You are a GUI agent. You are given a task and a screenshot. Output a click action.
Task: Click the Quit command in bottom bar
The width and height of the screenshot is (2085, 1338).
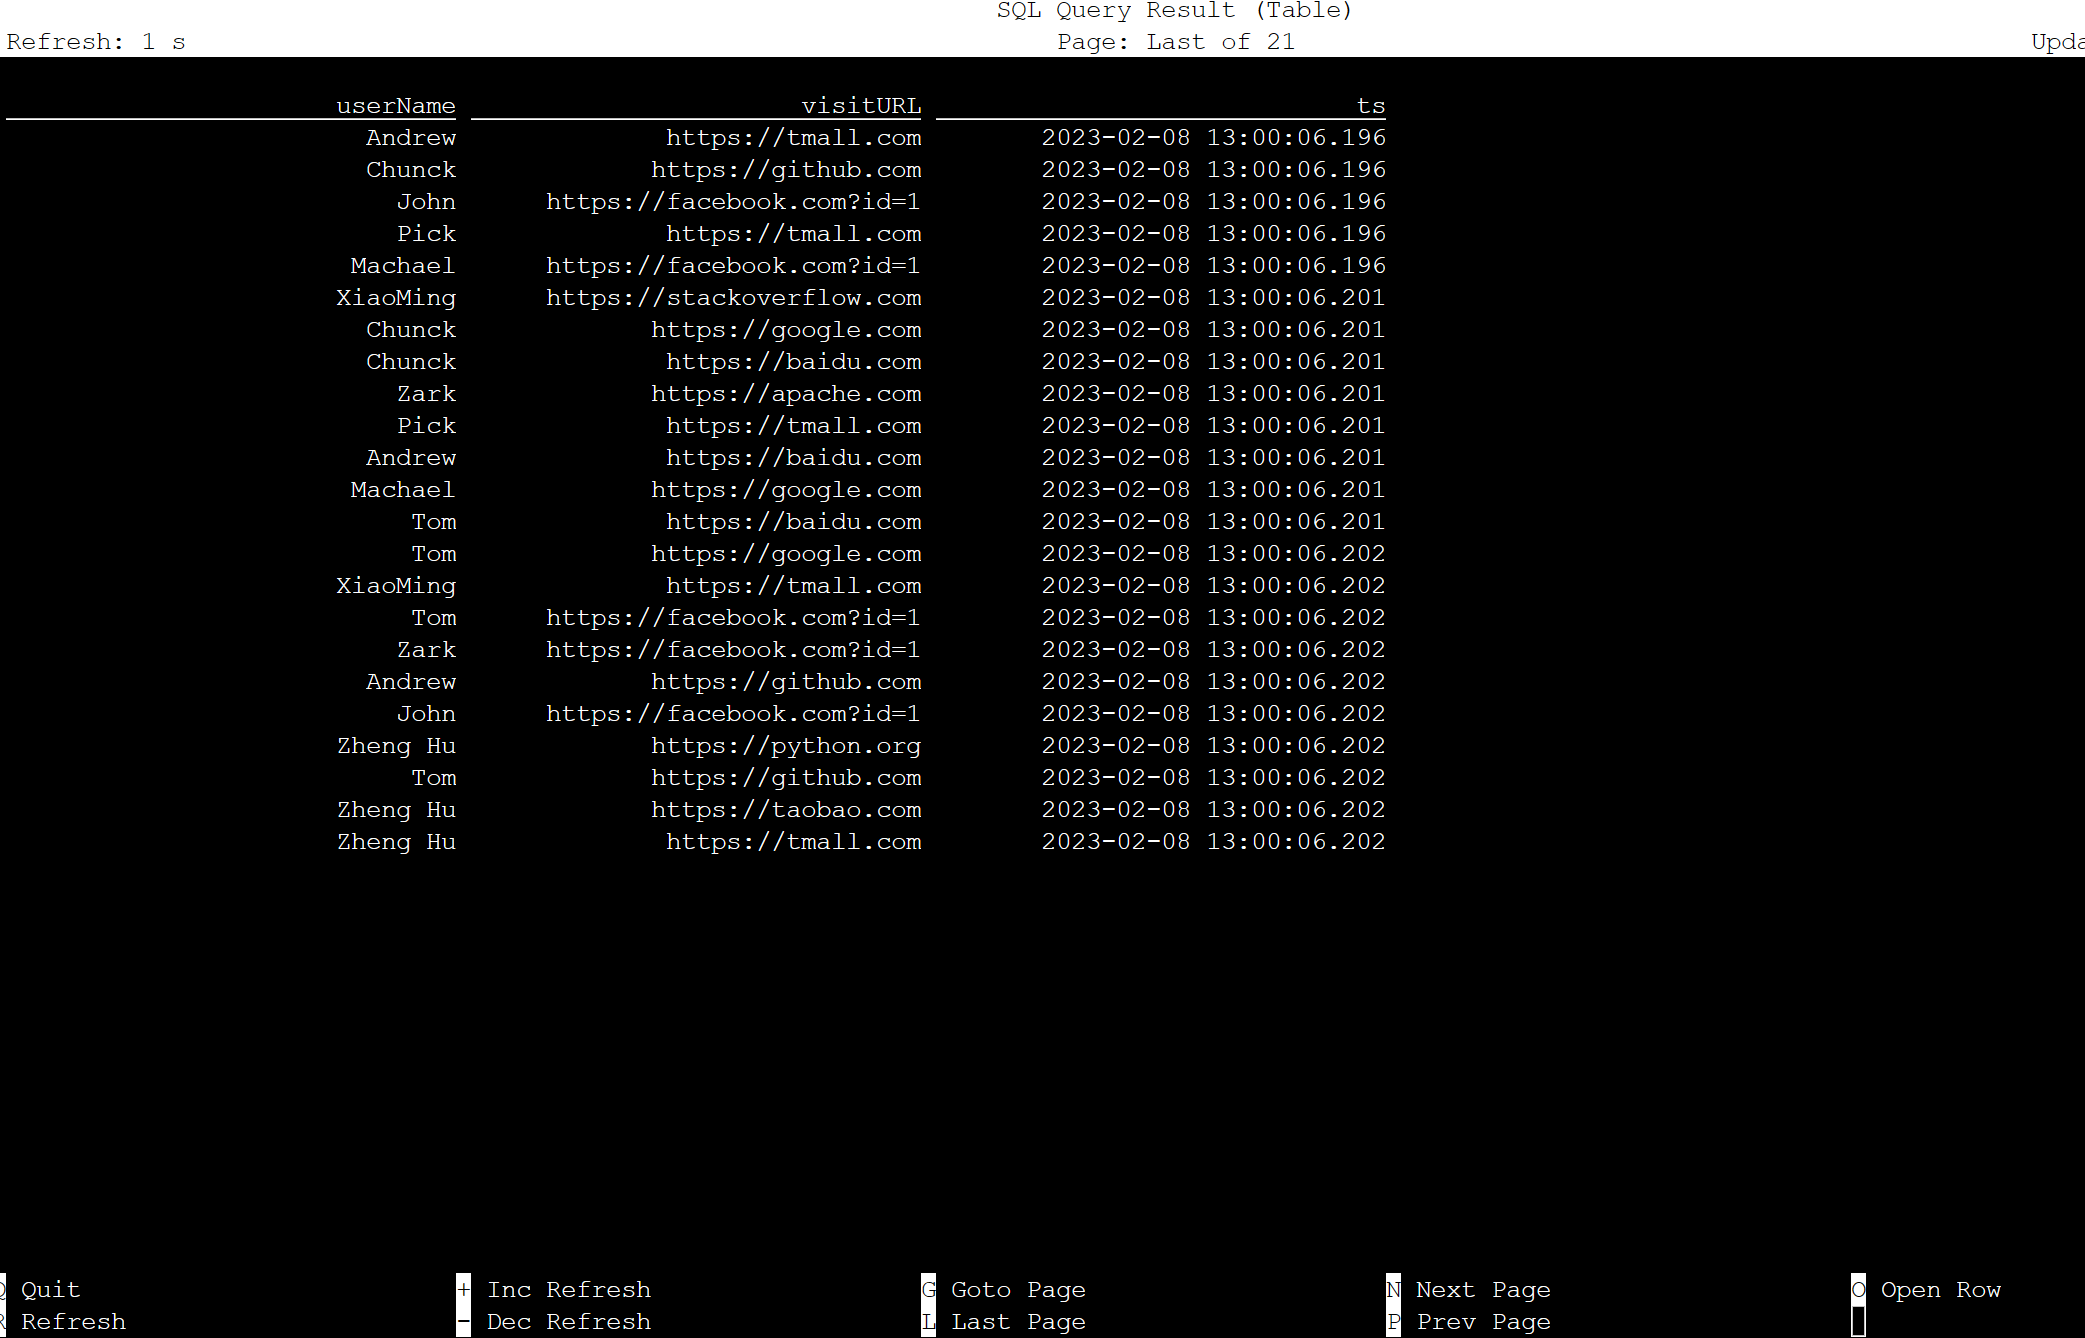pyautogui.click(x=53, y=1289)
